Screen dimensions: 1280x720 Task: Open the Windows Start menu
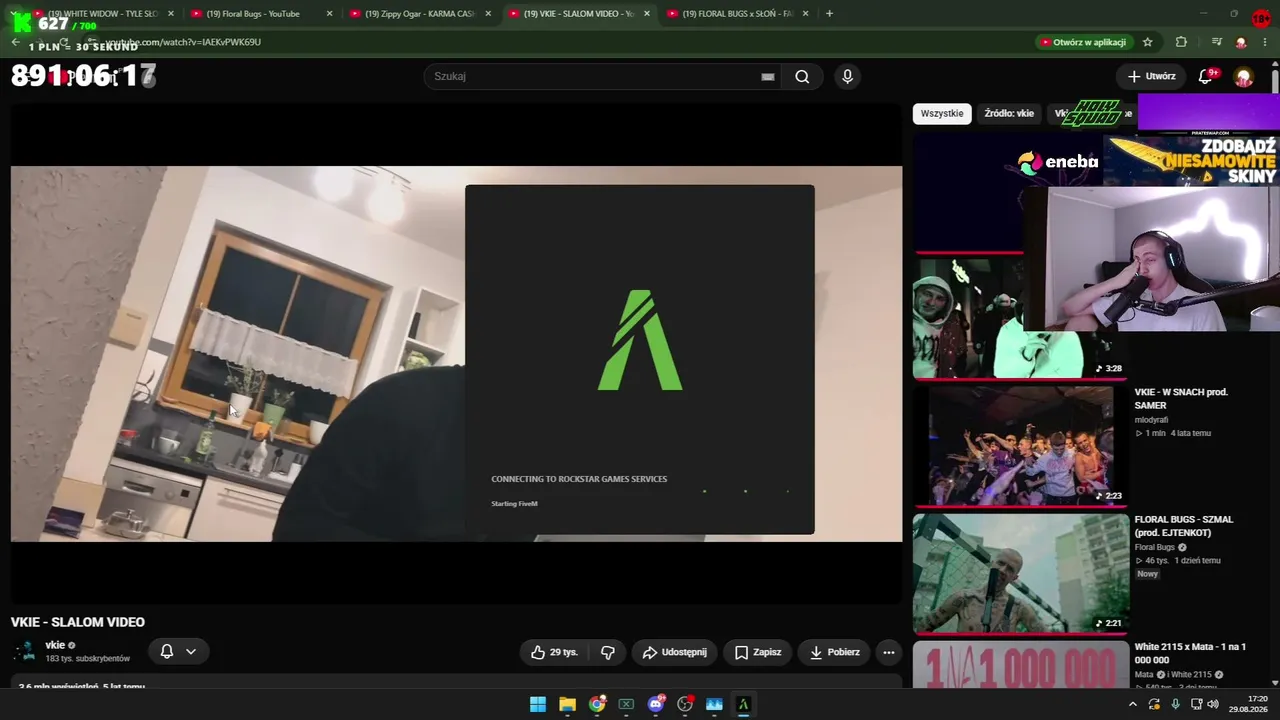click(x=538, y=704)
